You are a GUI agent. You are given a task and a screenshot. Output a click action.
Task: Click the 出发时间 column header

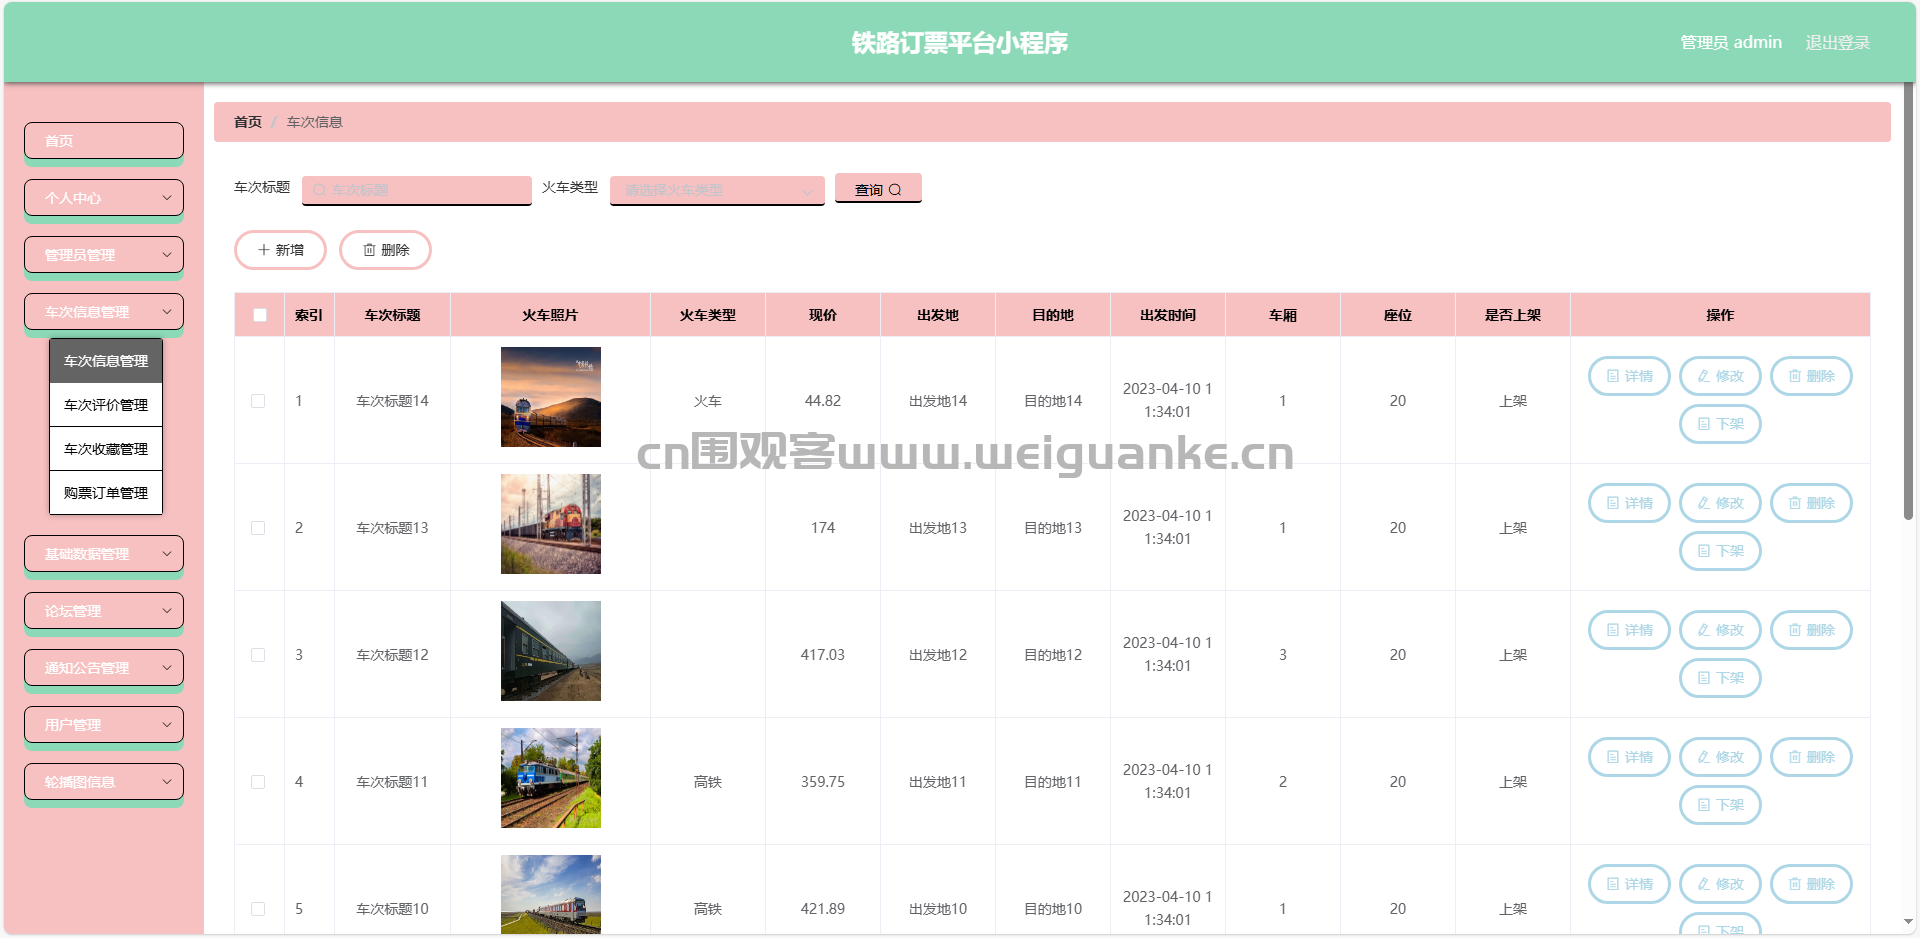[1168, 315]
